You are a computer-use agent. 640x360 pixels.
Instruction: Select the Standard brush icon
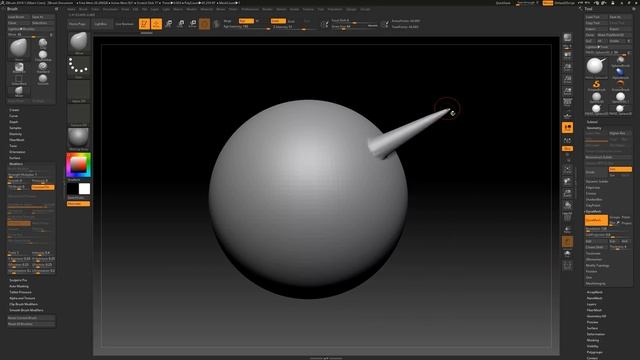pyautogui.click(x=43, y=67)
